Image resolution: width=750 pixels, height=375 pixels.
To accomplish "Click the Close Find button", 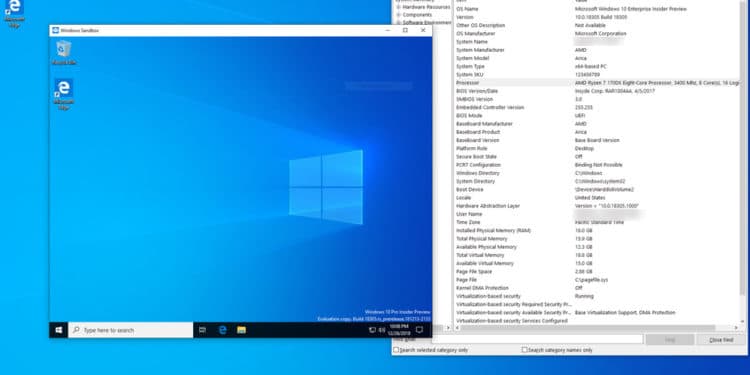I will (721, 340).
